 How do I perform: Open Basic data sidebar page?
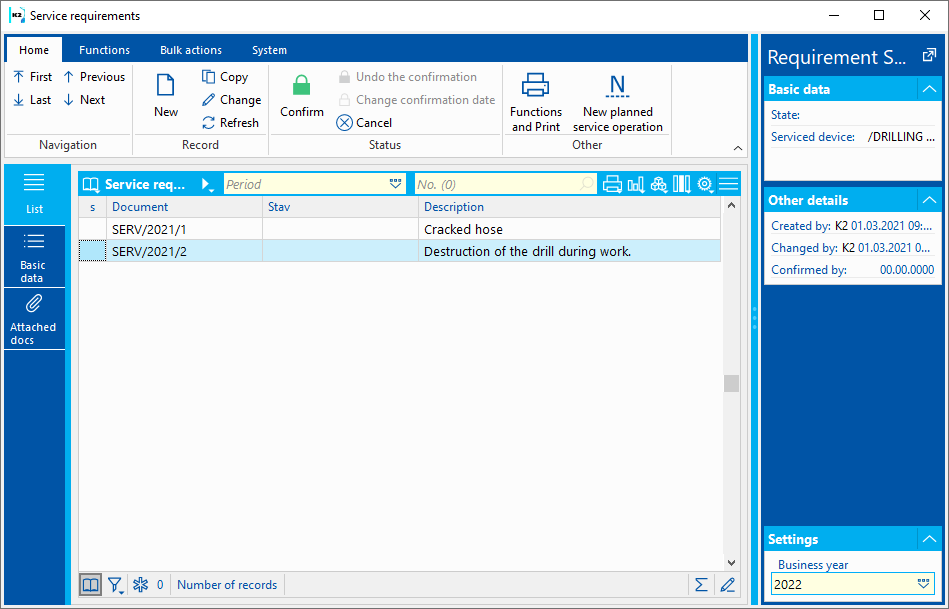coord(34,257)
